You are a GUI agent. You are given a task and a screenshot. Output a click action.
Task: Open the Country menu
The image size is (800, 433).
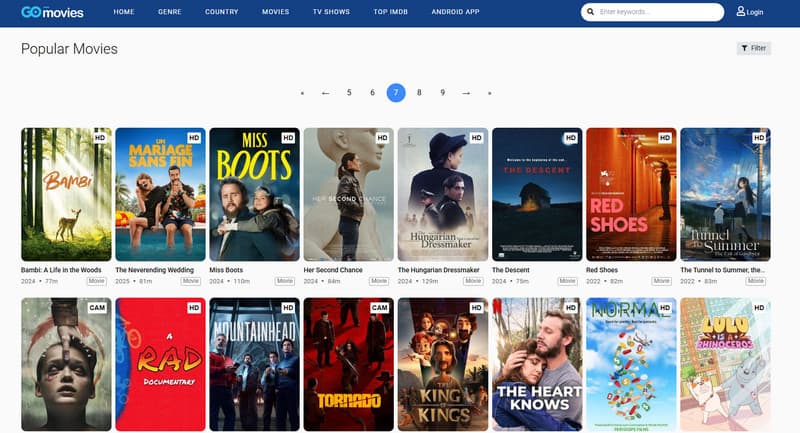(221, 12)
